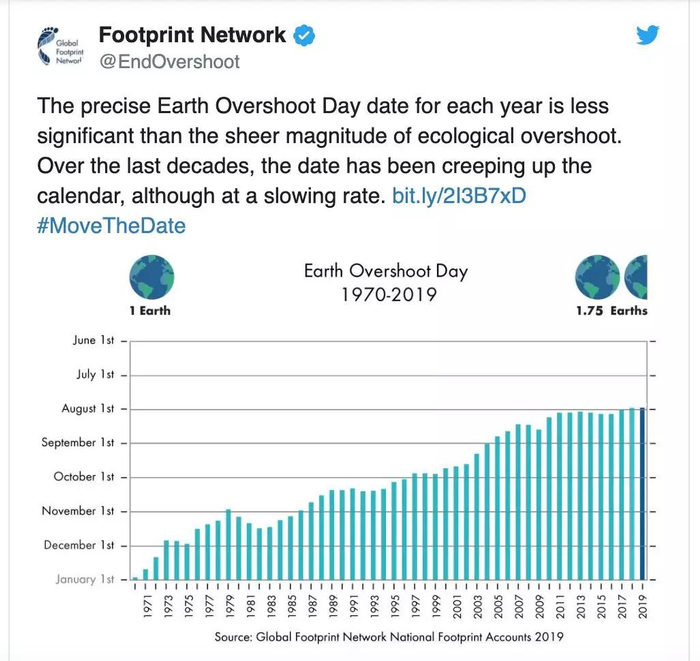Click the @EndOvershoot handle
700x661 pixels.
[169, 63]
